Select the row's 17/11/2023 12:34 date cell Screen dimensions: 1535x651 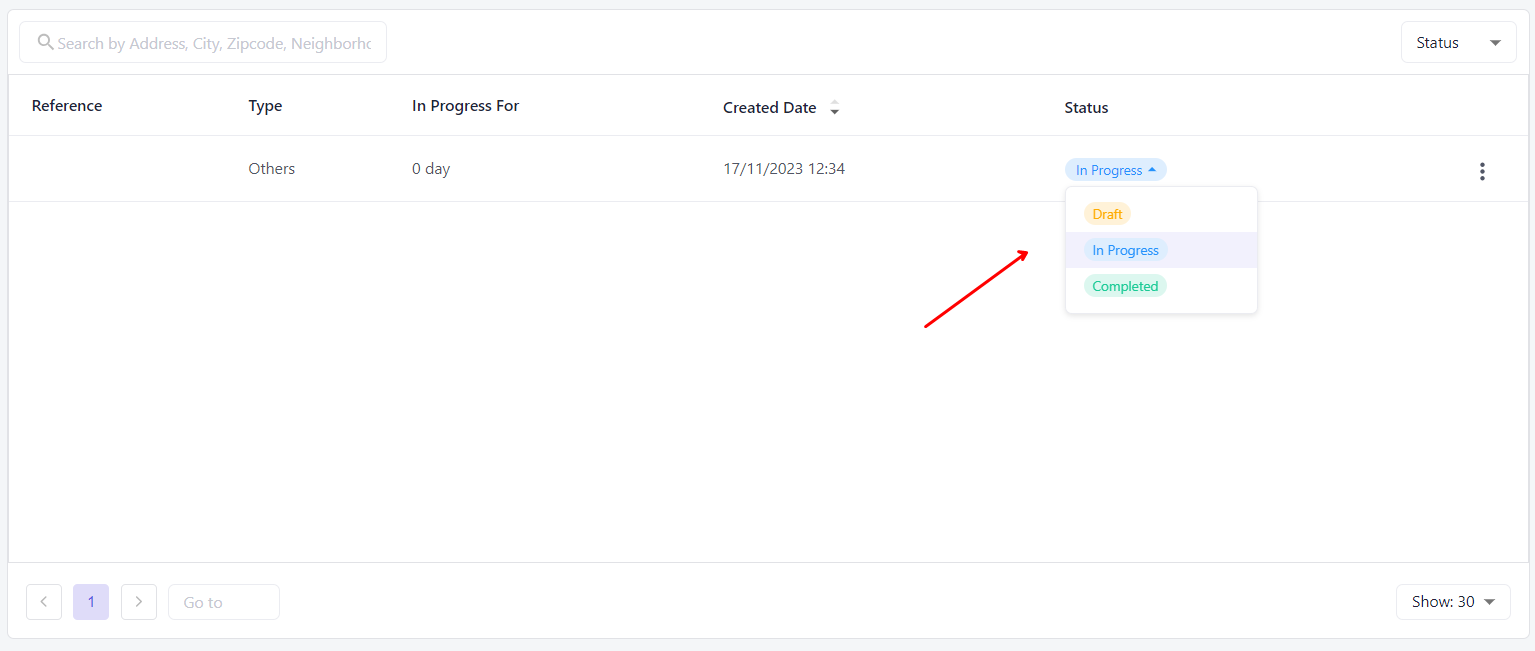784,169
